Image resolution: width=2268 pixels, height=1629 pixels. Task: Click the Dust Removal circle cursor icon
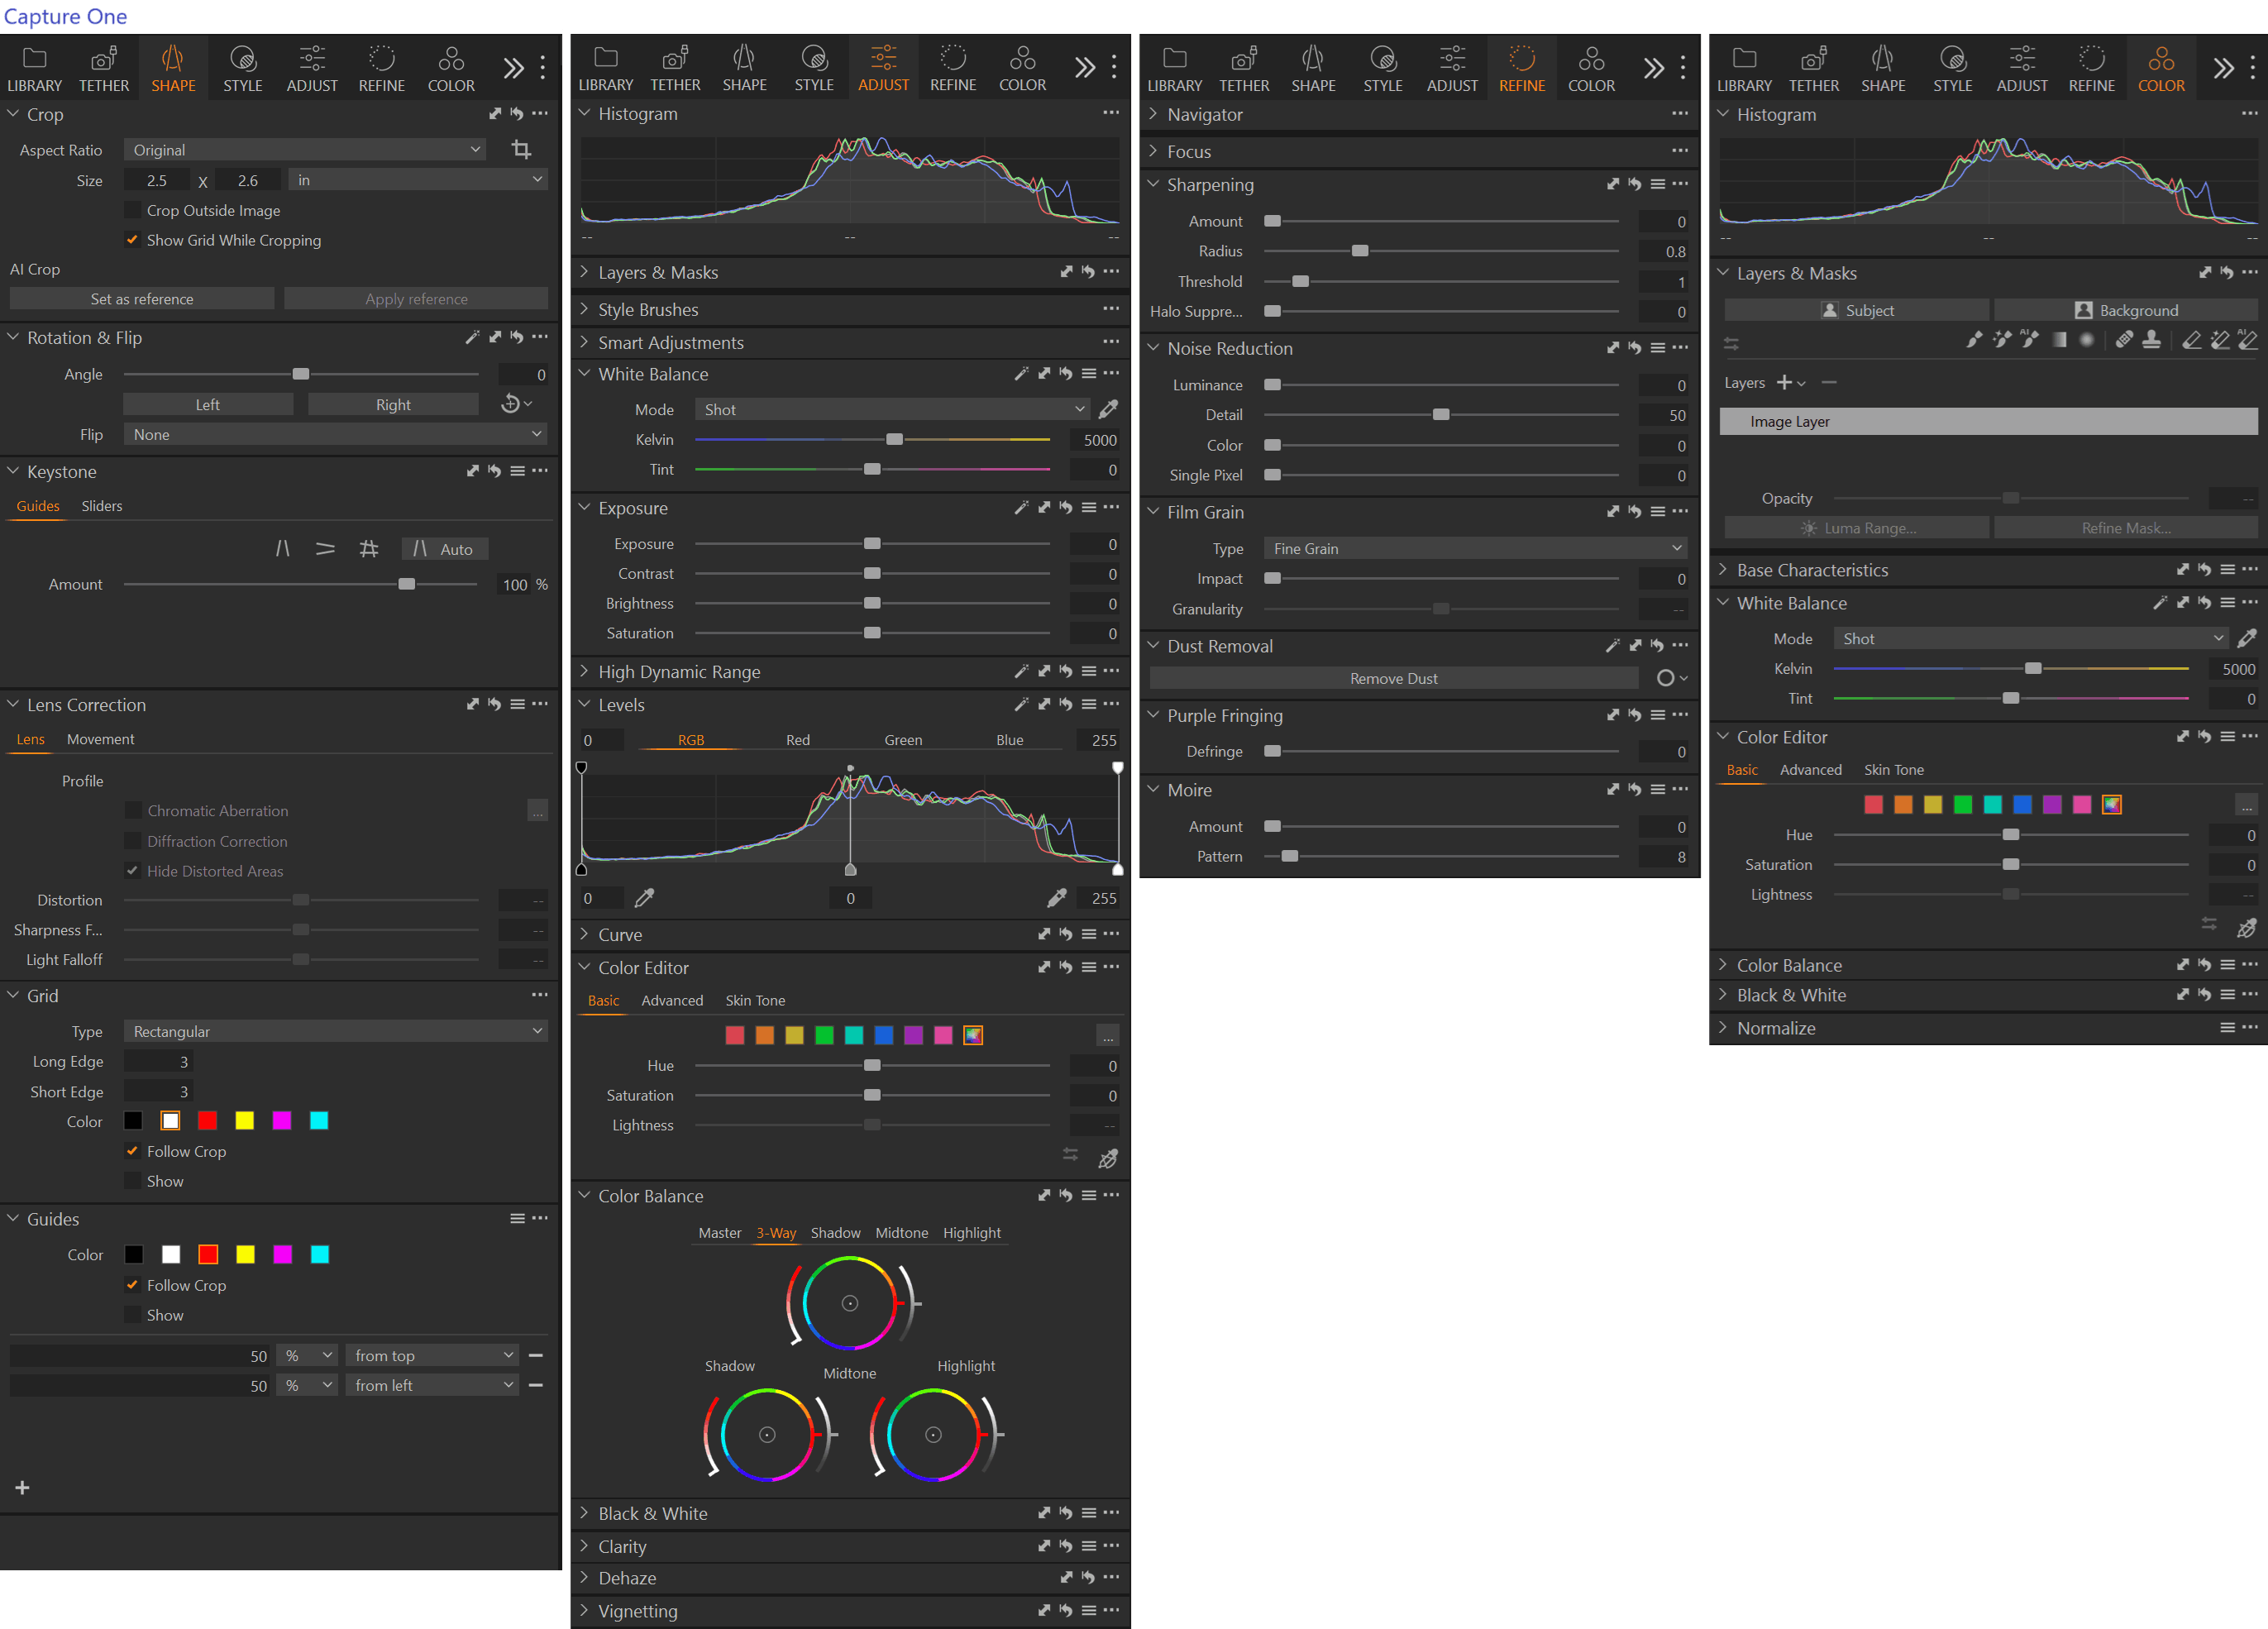1665,678
